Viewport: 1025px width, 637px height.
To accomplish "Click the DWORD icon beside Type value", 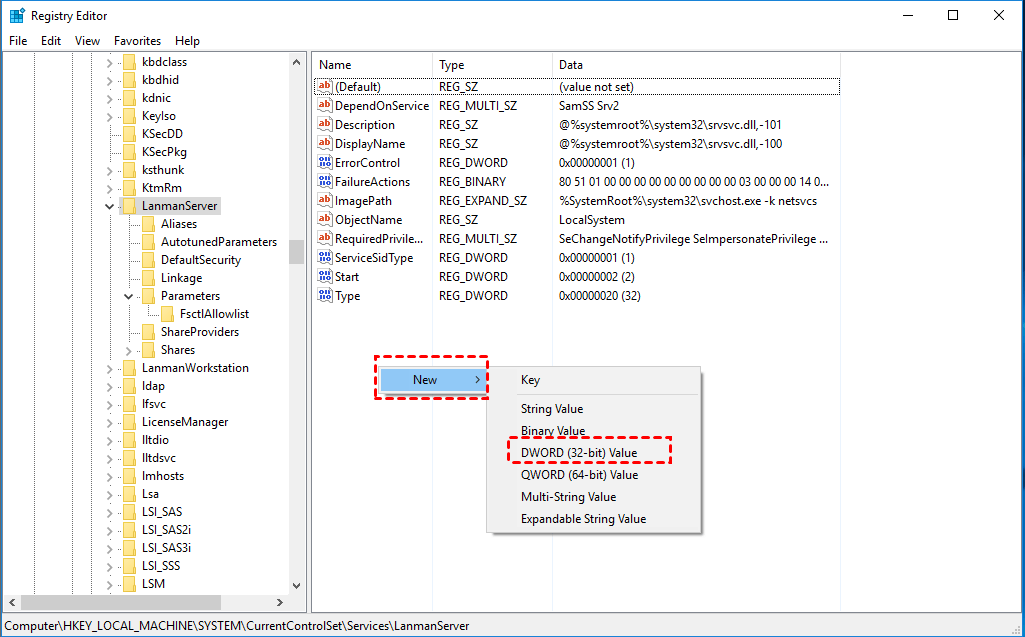I will 324,294.
